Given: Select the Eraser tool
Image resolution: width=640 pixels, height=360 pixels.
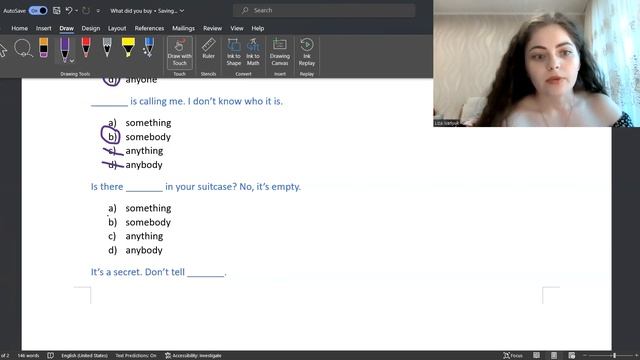Looking at the screenshot, I should [x=44, y=47].
